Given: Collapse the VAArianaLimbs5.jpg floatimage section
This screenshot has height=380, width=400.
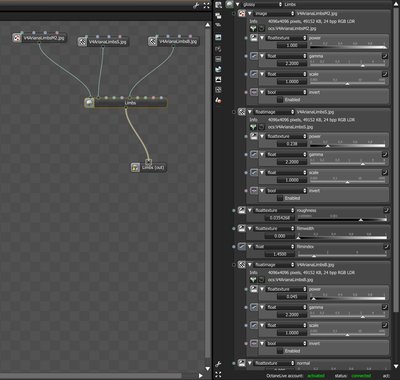Looking at the screenshot, I should 250,112.
